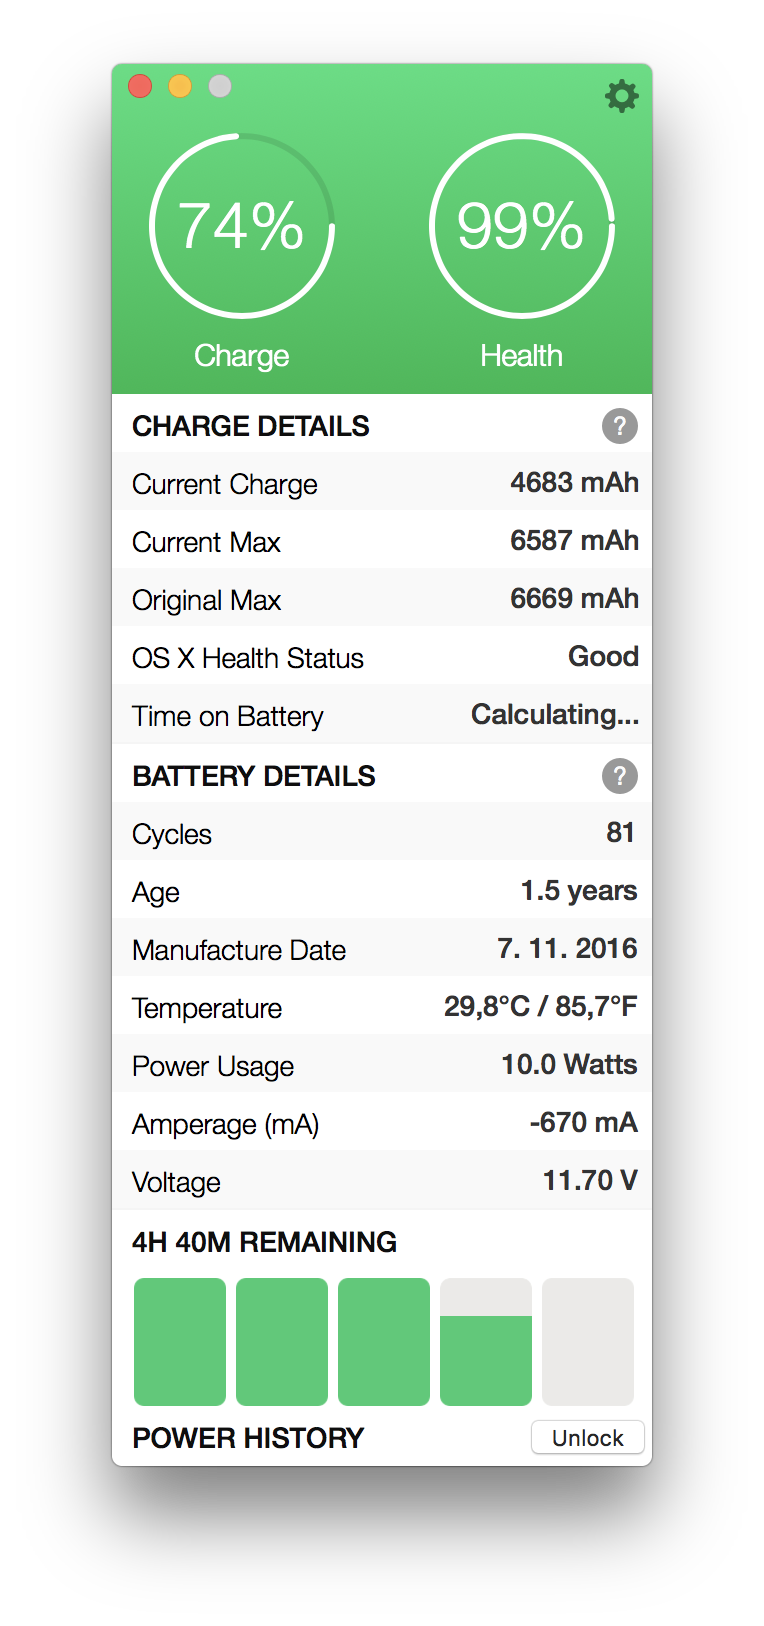Close the battery window with red button

[140, 86]
